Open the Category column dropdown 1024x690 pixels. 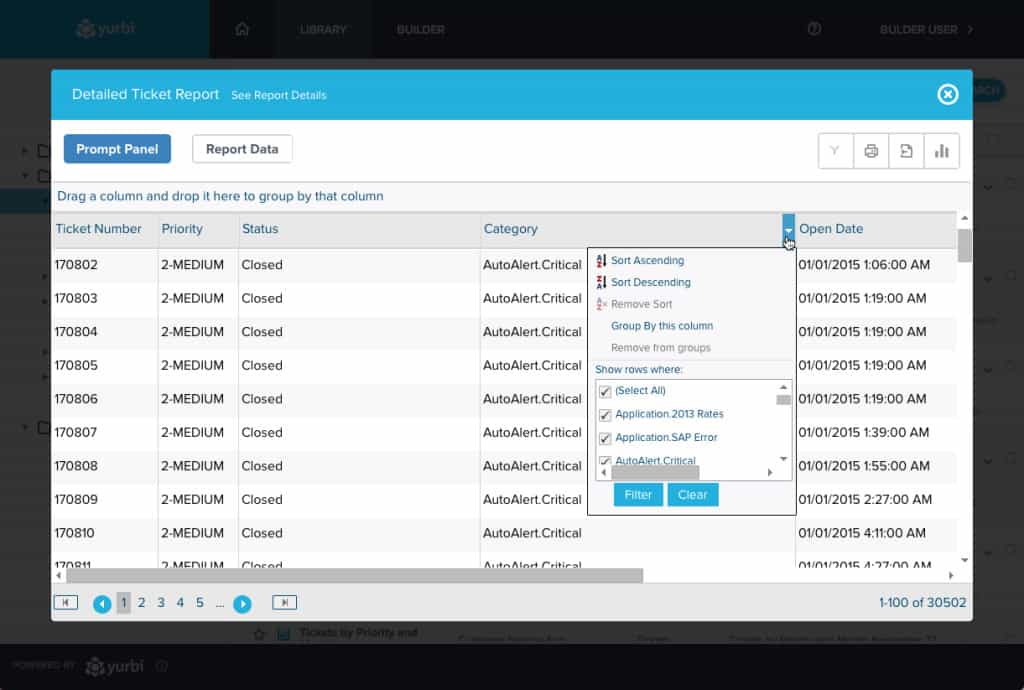(x=787, y=229)
